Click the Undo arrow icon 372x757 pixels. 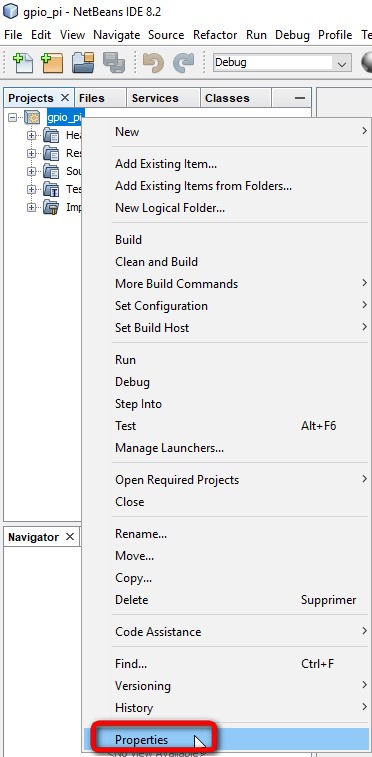[153, 63]
